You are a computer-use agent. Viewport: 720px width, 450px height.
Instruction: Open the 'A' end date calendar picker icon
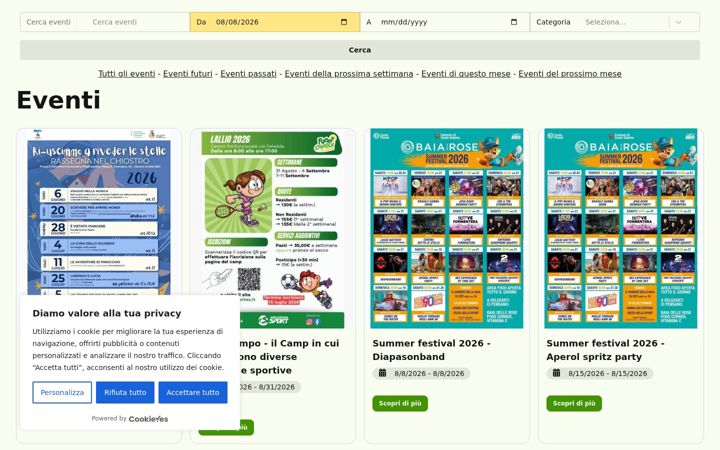click(514, 22)
